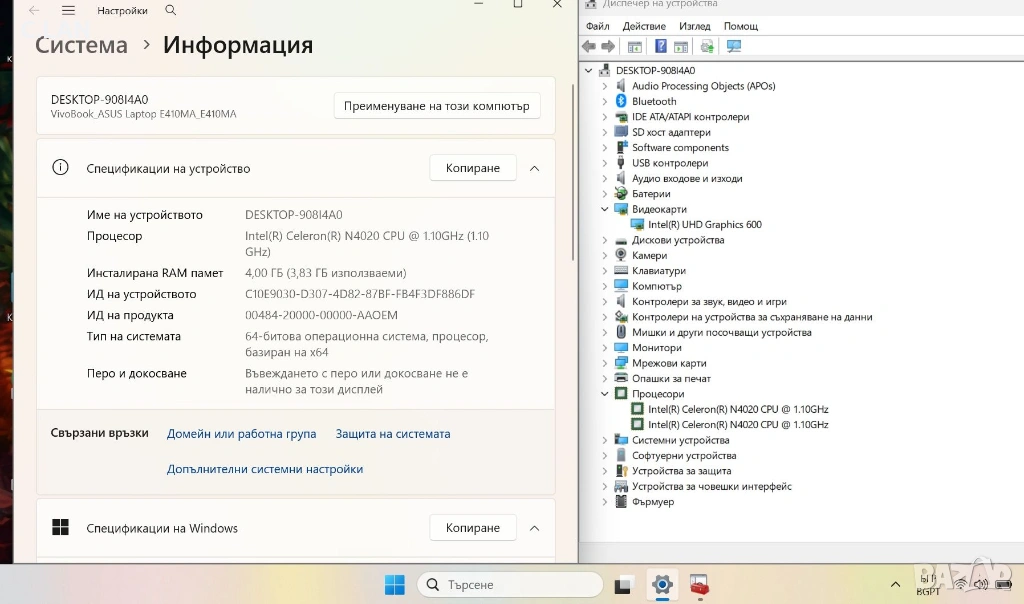Select the first Intel Celeron N4020 processor entry
Image resolution: width=1024 pixels, height=604 pixels.
737,409
